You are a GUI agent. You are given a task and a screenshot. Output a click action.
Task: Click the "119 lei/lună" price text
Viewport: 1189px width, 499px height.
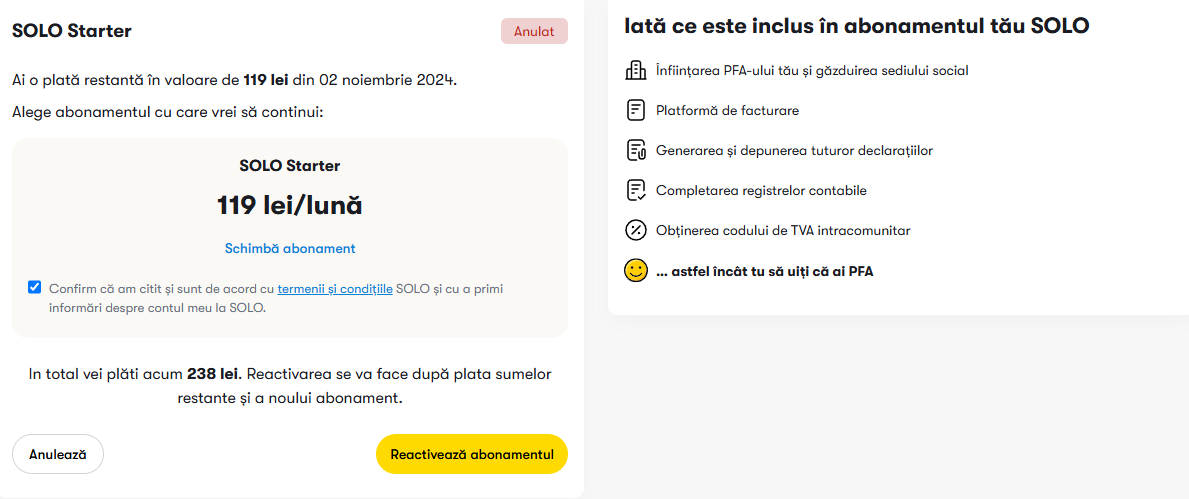click(290, 206)
